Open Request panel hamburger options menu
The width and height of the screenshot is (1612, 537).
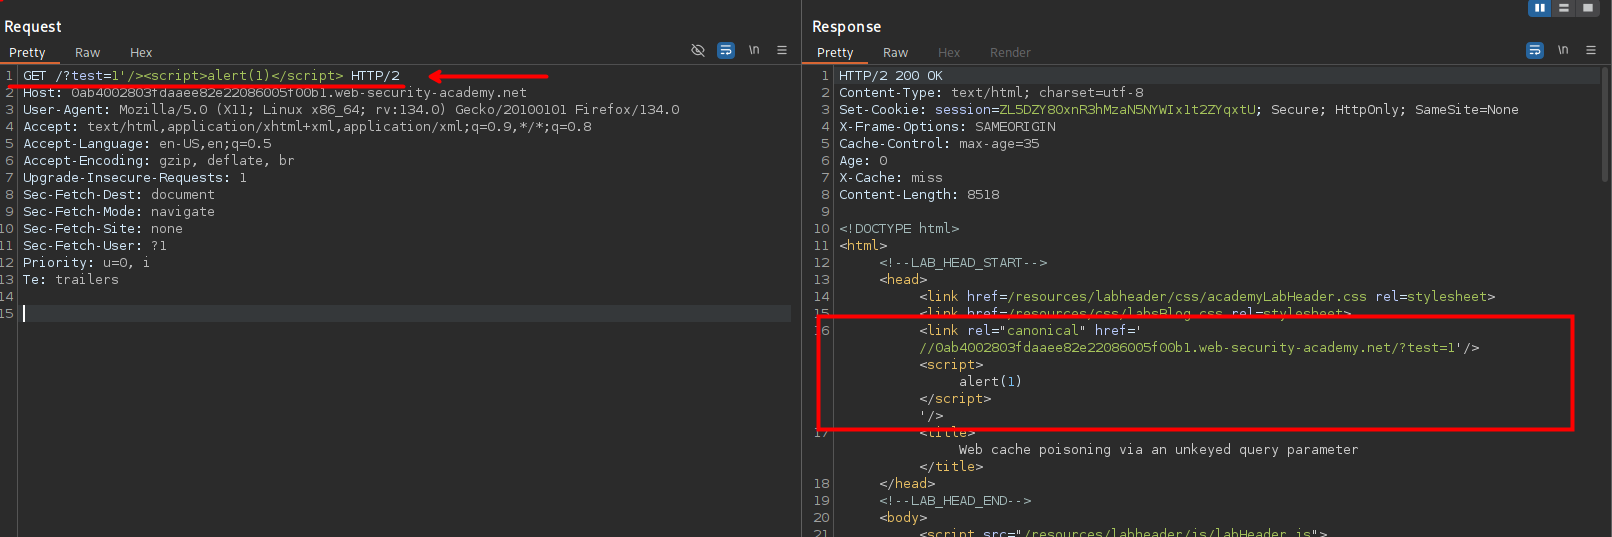pyautogui.click(x=782, y=51)
